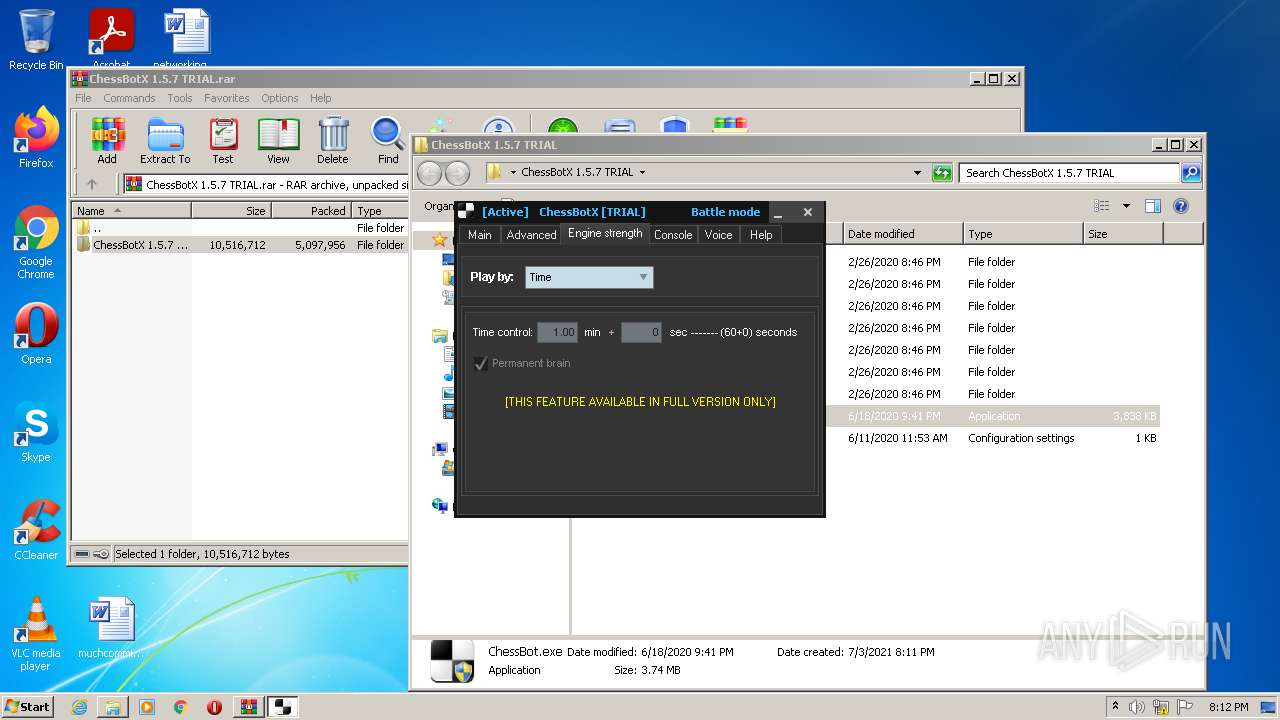The height and width of the screenshot is (720, 1280).
Task: Sort Explorer list by Date modified
Action: coord(903,234)
